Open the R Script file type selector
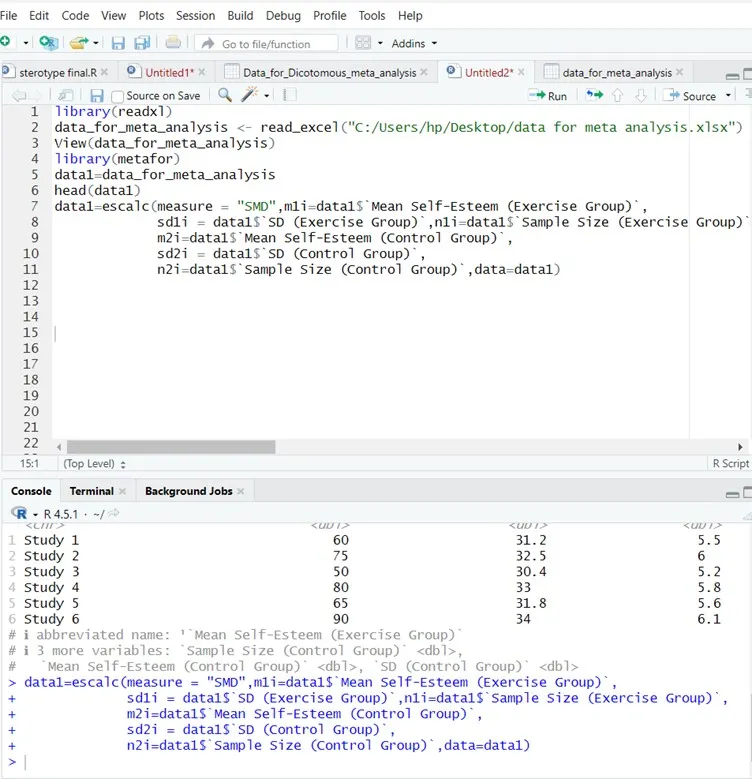752x779 pixels. click(730, 464)
